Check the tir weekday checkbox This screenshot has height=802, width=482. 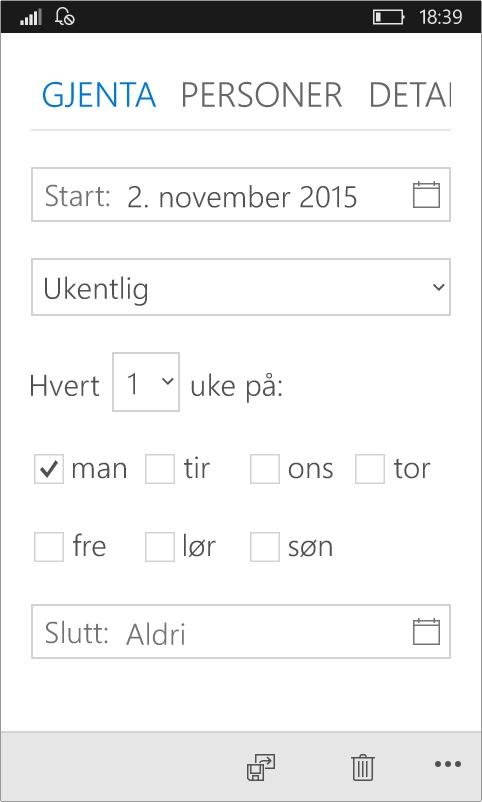click(x=160, y=469)
